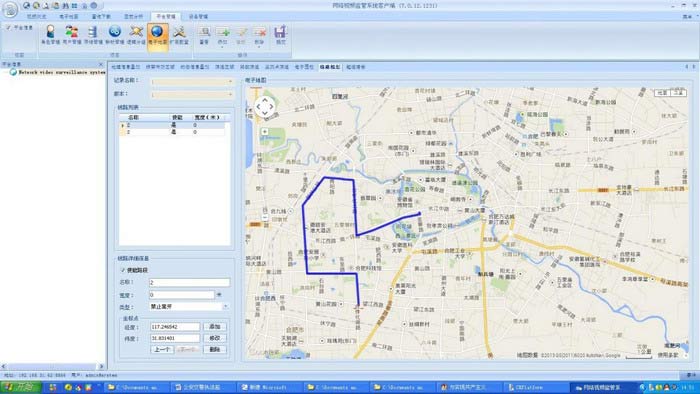Open user management two-people icon
This screenshot has height=394, width=700.
[x=71, y=35]
